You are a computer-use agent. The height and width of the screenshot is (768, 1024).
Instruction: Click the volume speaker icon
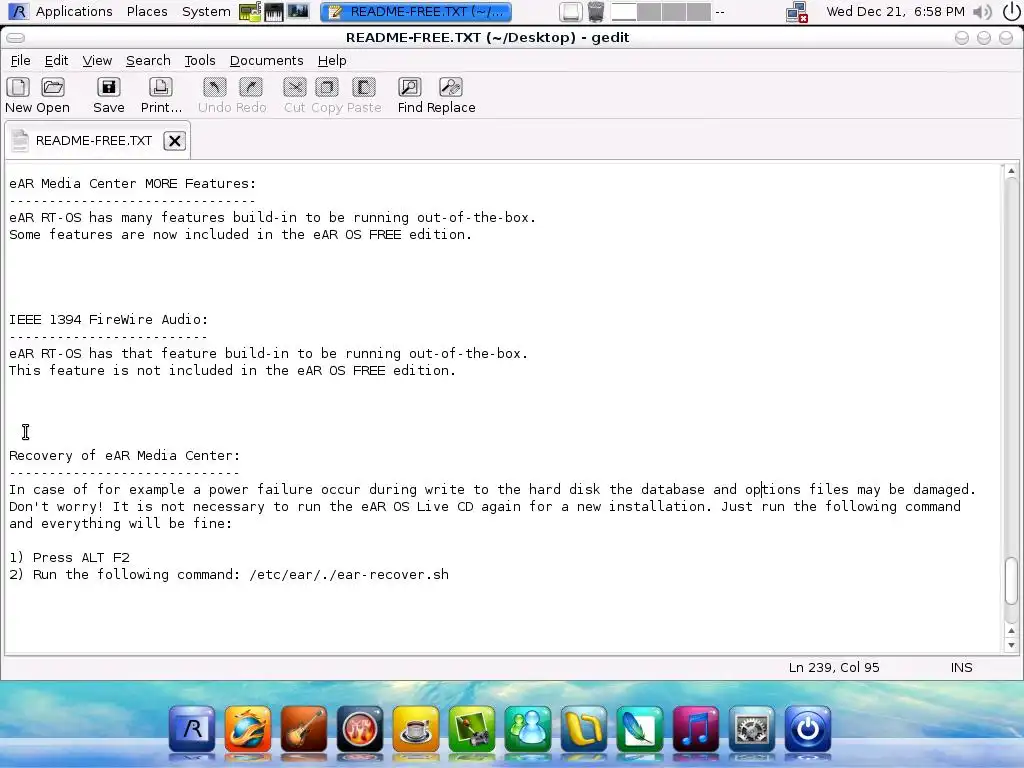coord(981,12)
